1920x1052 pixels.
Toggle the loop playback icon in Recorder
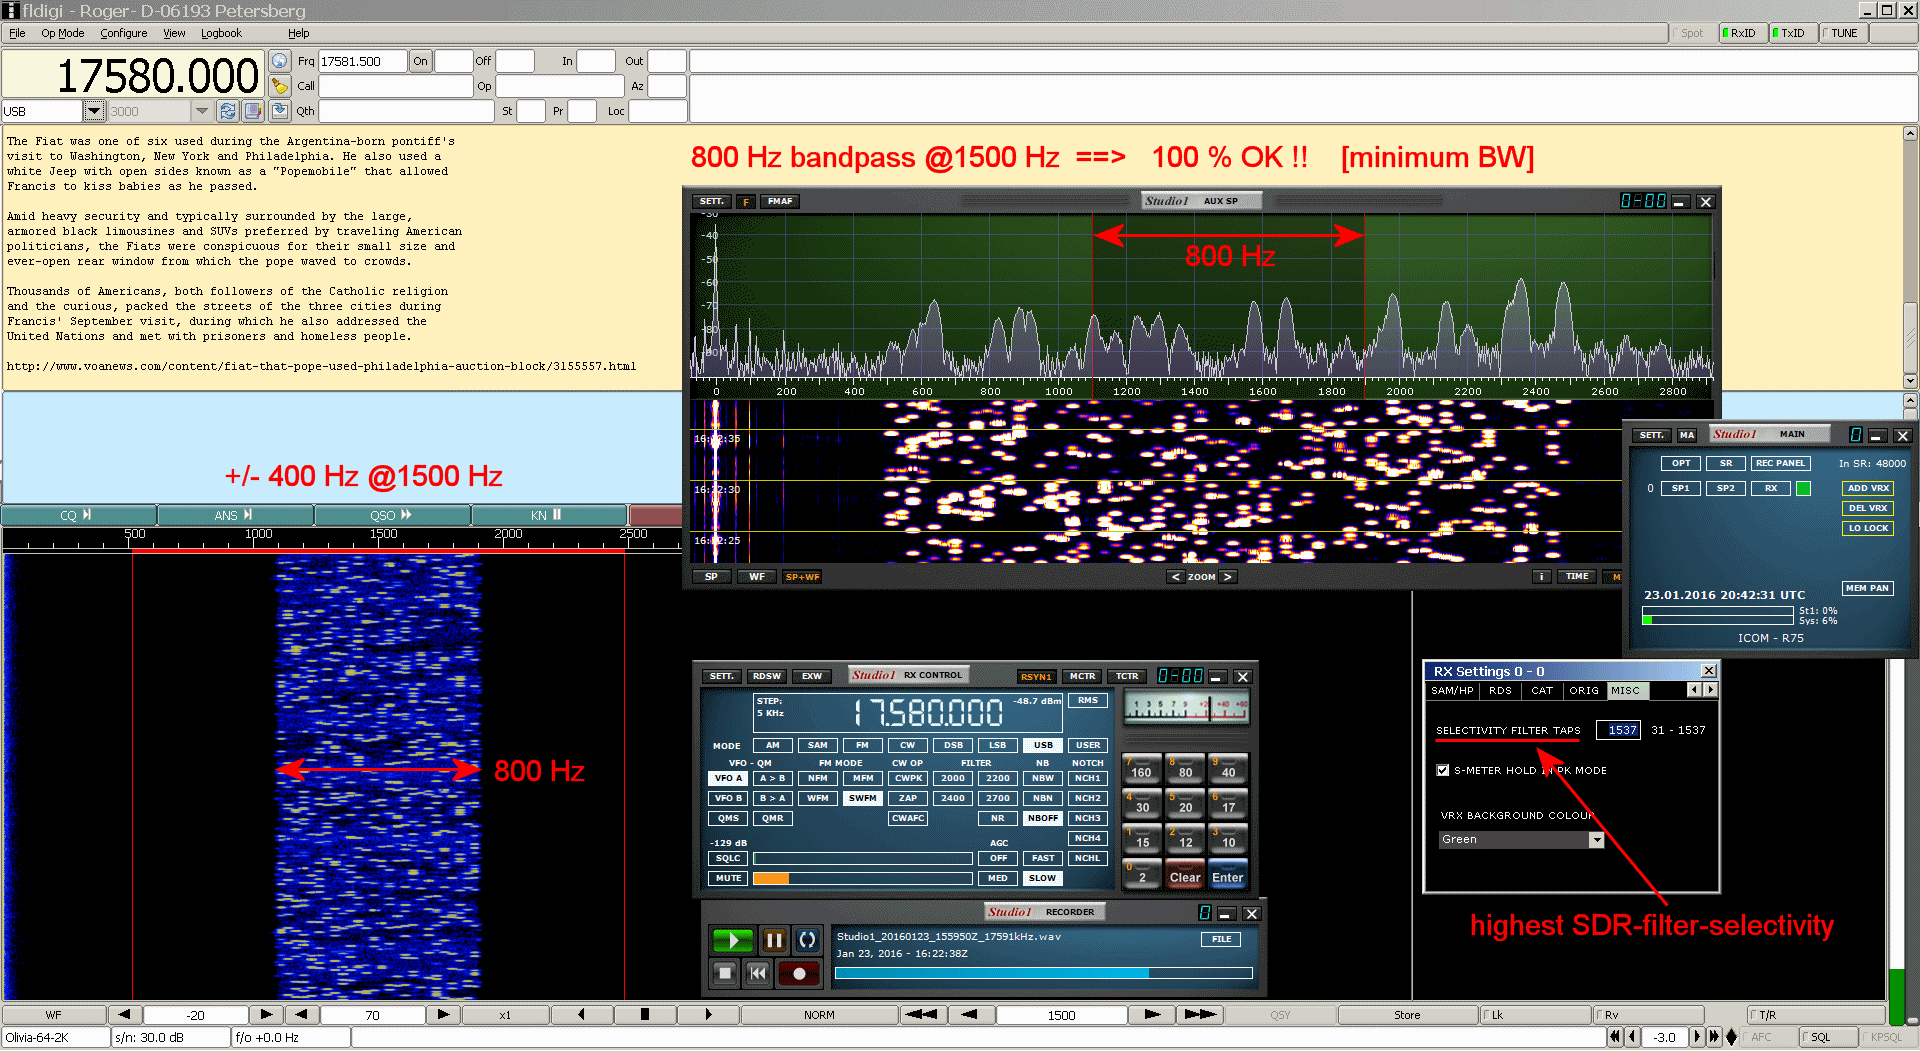click(x=807, y=940)
